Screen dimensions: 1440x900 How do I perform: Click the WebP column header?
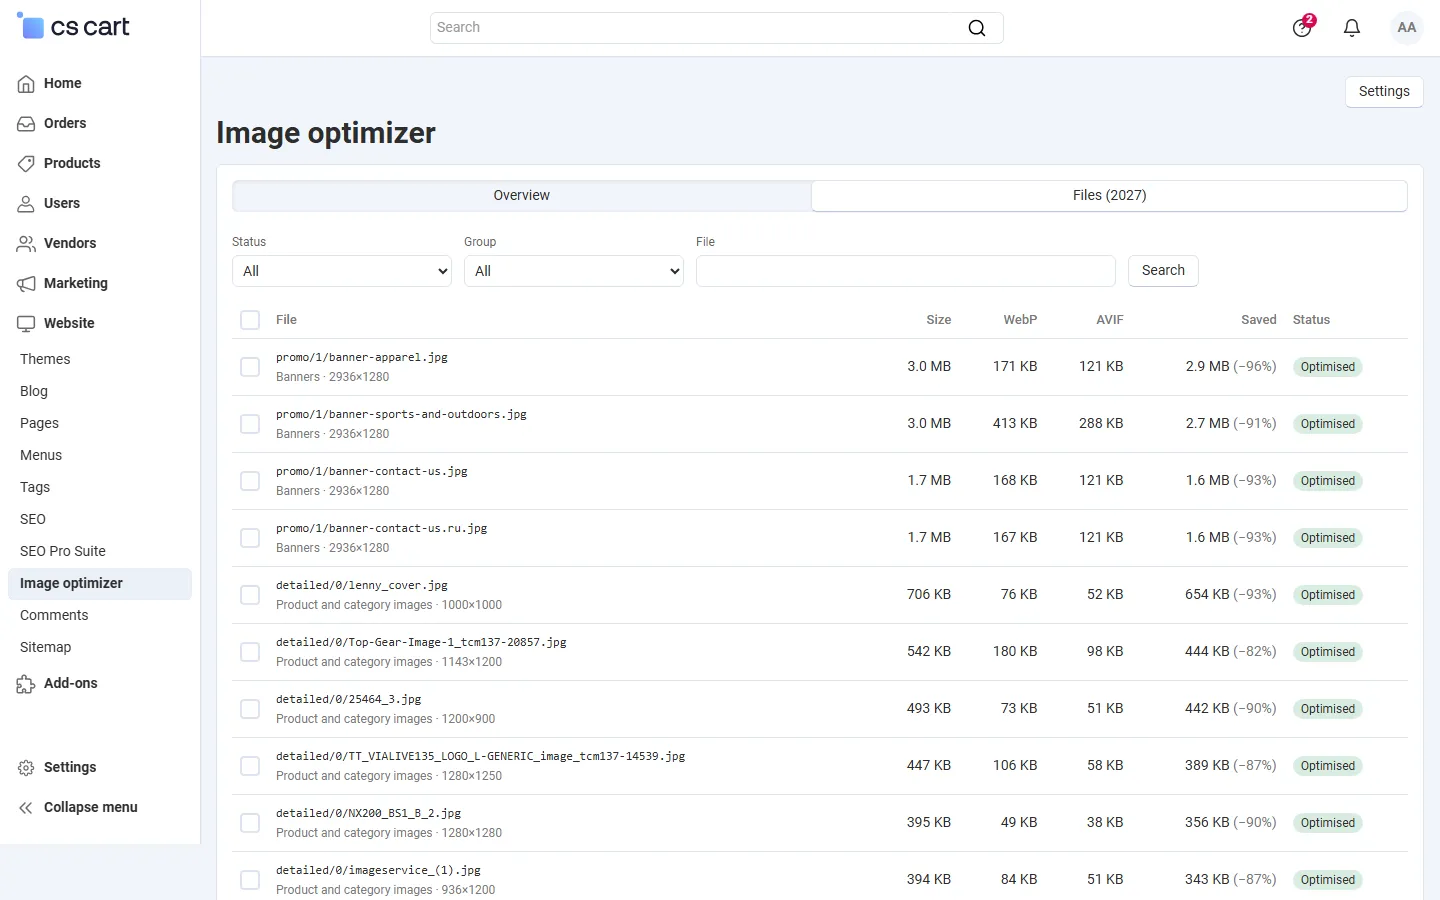pos(1020,320)
